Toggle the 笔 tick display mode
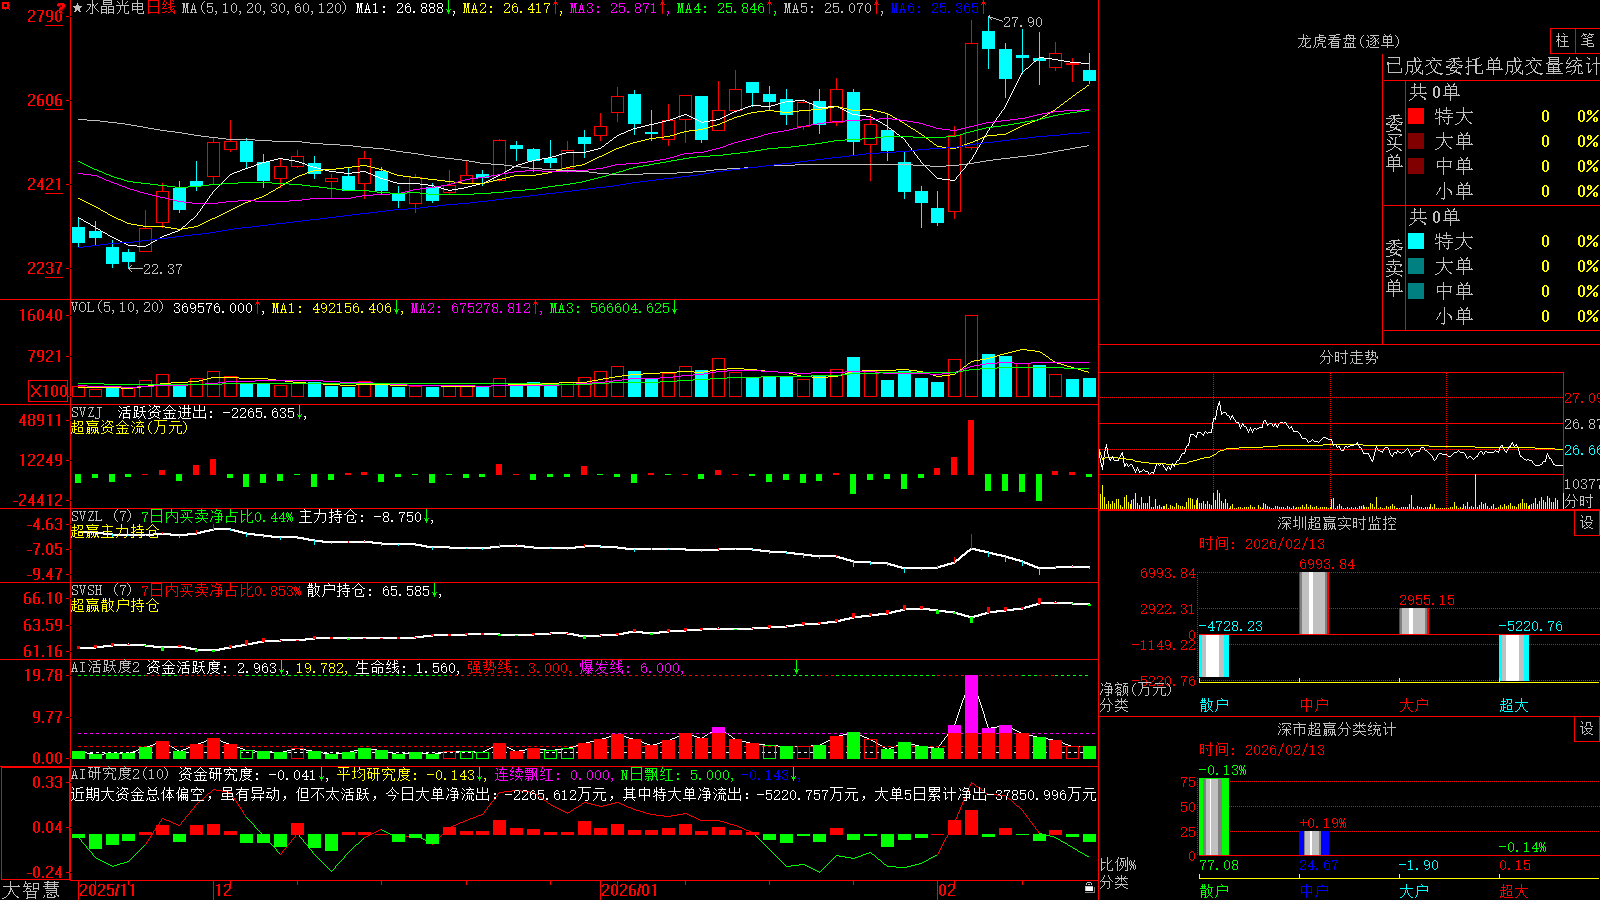This screenshot has height=900, width=1600. coord(1587,40)
